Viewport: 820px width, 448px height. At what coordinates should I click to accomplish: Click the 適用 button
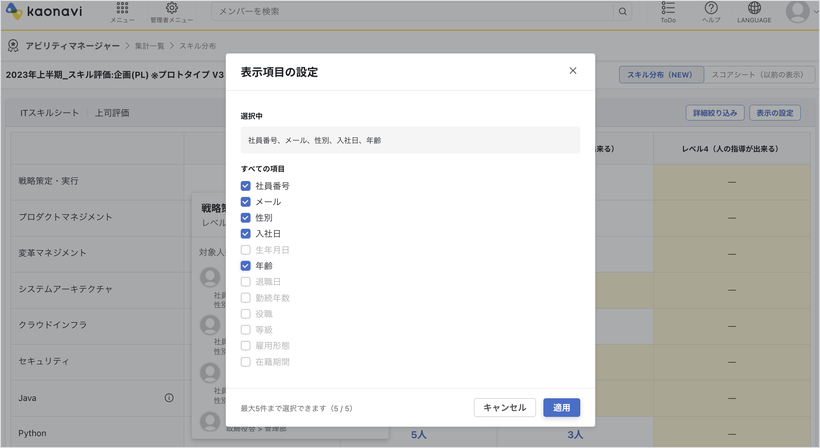coord(562,408)
